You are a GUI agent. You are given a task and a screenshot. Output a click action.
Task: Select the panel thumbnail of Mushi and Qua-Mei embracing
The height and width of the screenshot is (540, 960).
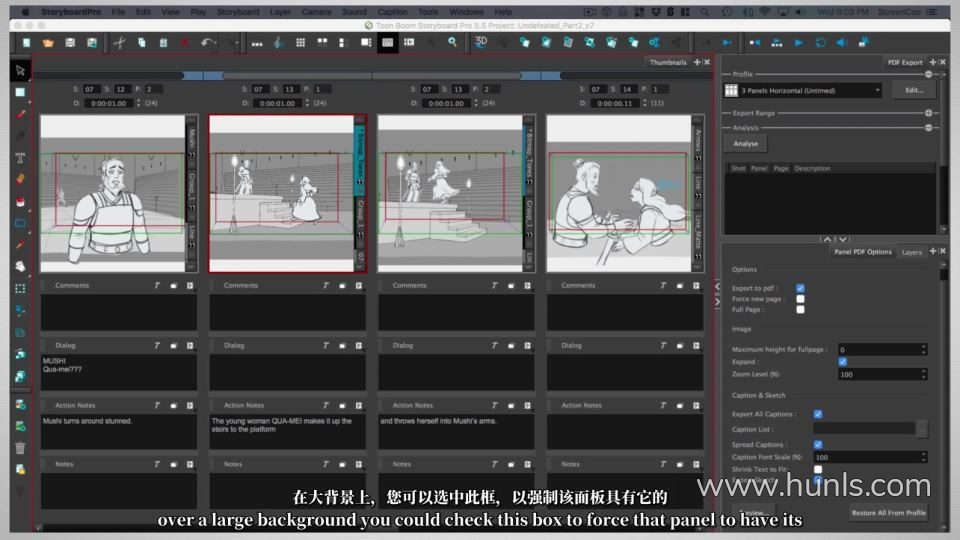(x=618, y=193)
